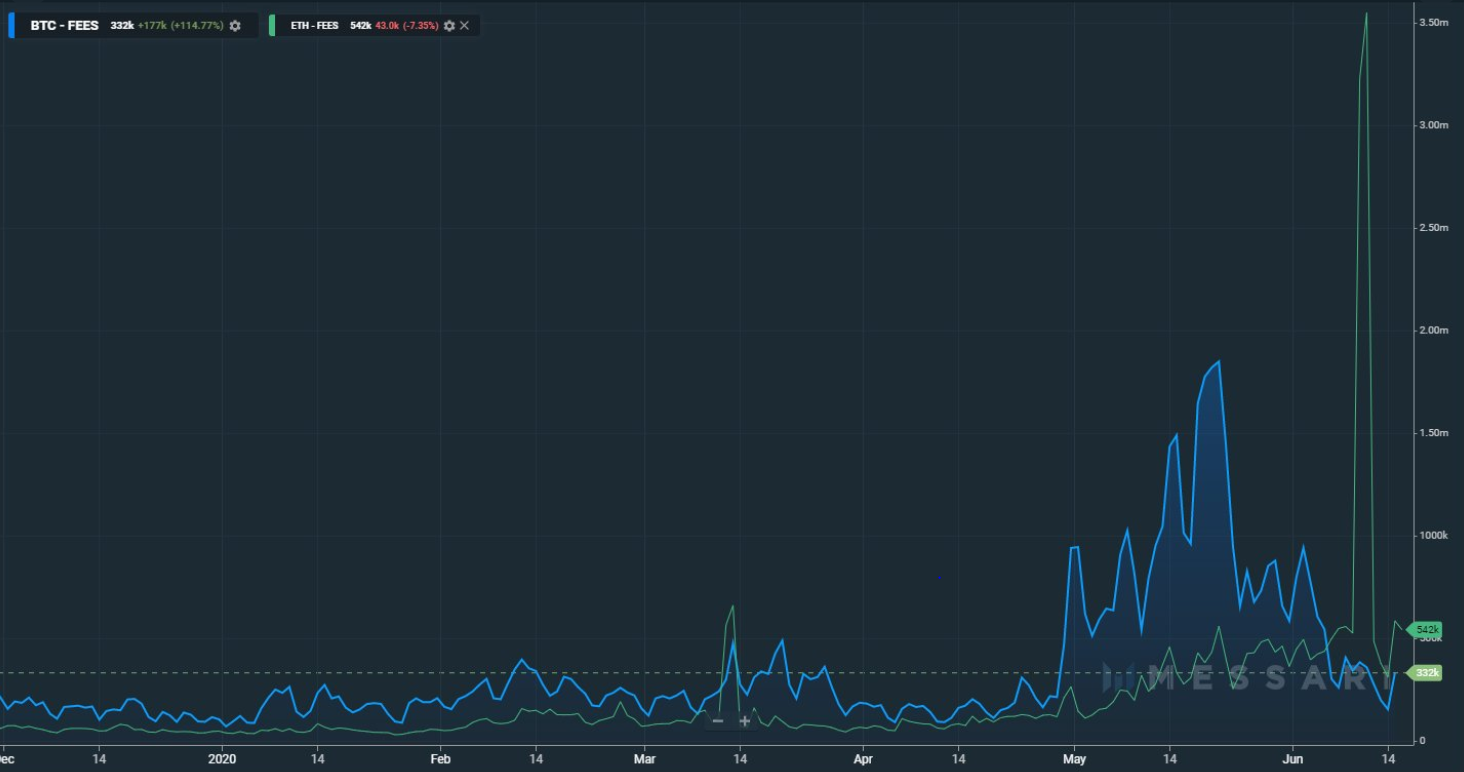Screen dimensions: 1464x772
Task: Click the blue BTC series color bar
Action: [11, 25]
